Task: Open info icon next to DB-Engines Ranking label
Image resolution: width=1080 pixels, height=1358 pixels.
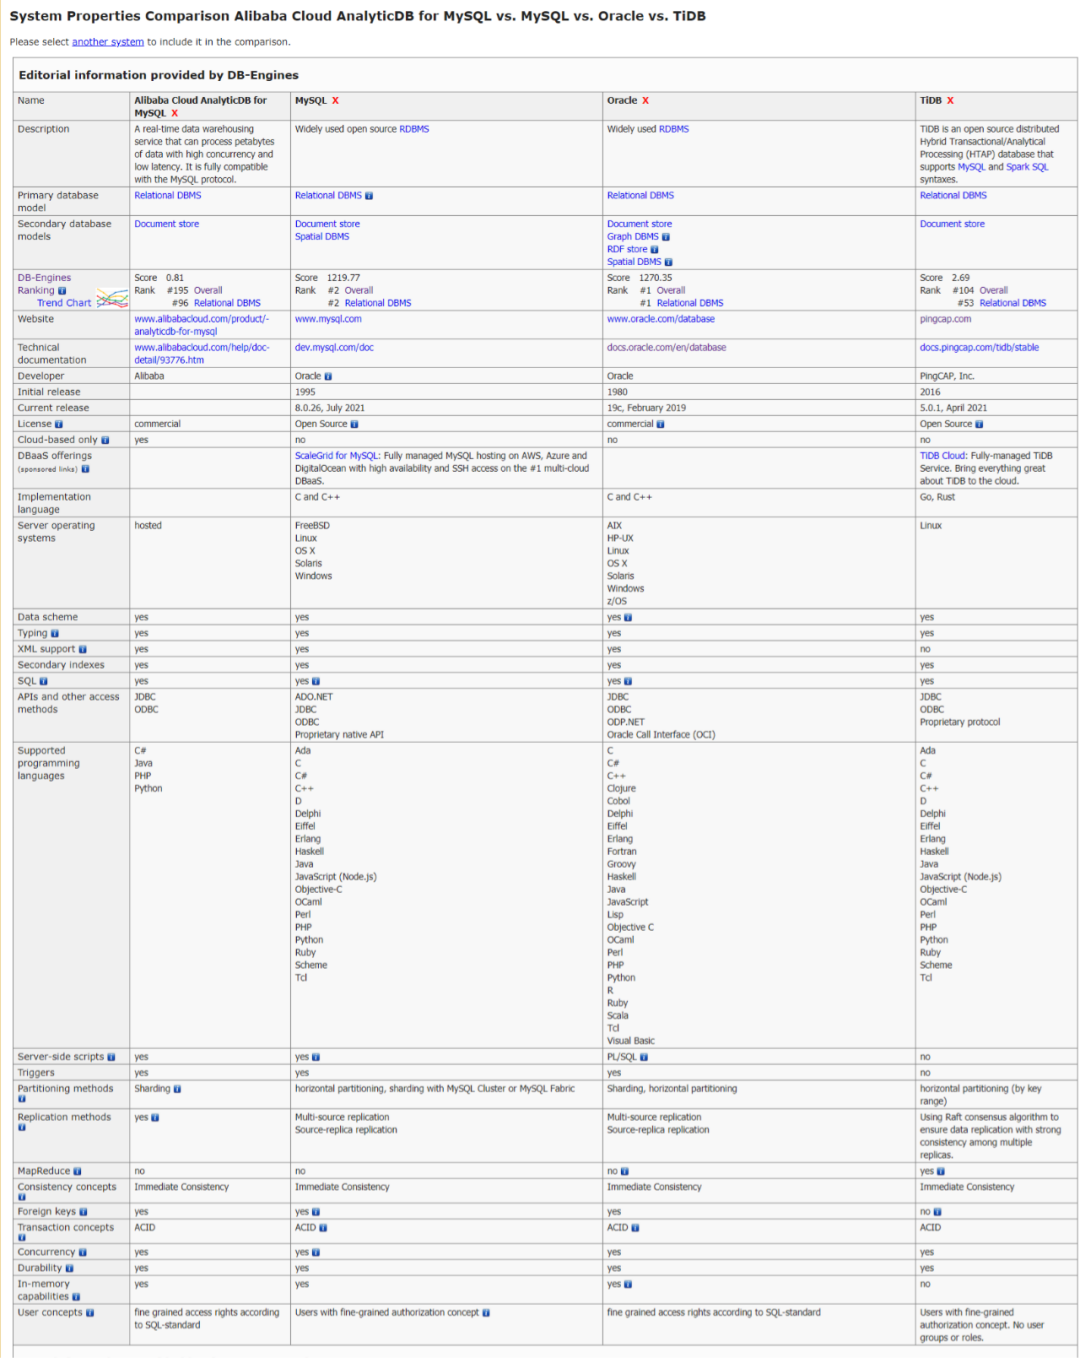Action: [x=62, y=291]
